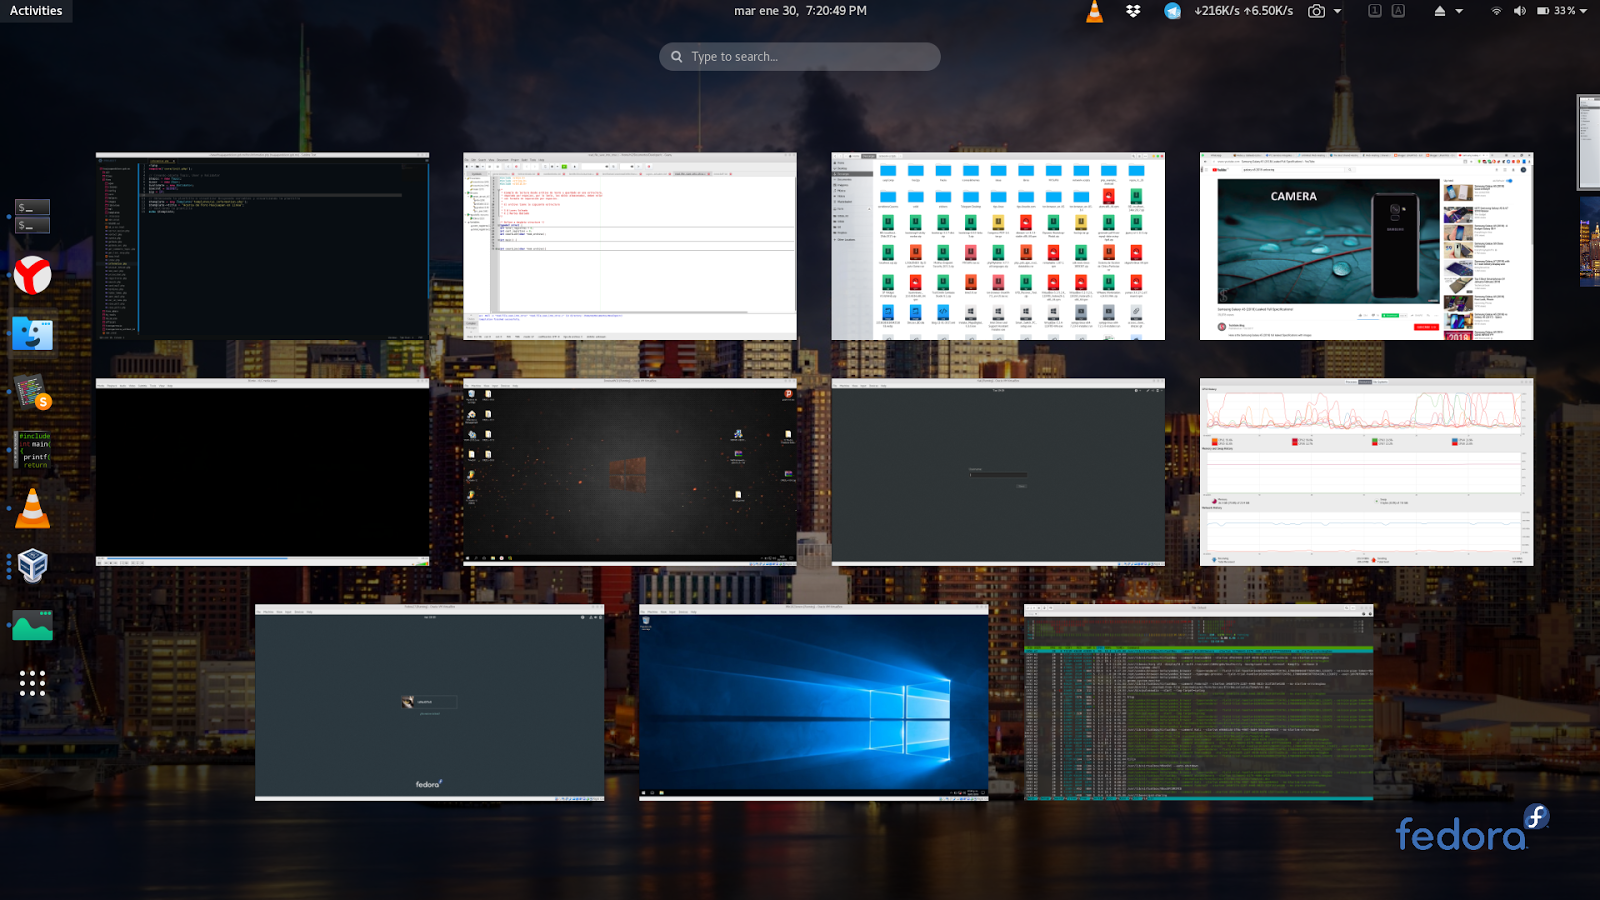This screenshot has width=1600, height=900.
Task: Select the htop terminal window thumbnail
Action: (x=1198, y=702)
